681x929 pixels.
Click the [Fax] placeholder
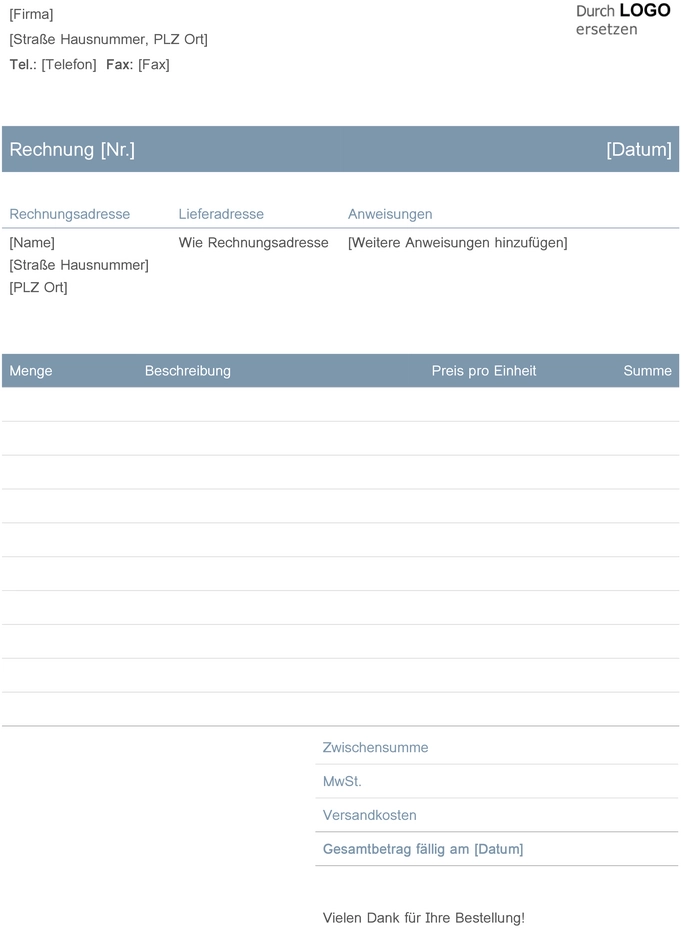coord(154,65)
